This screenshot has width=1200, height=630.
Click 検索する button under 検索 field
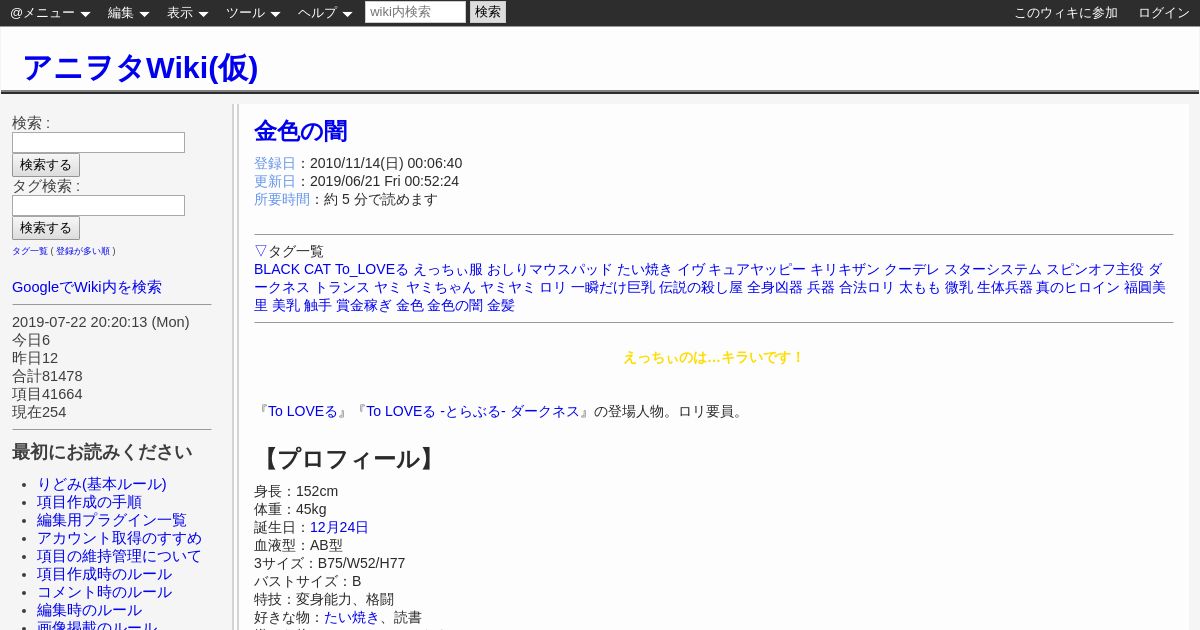[46, 165]
